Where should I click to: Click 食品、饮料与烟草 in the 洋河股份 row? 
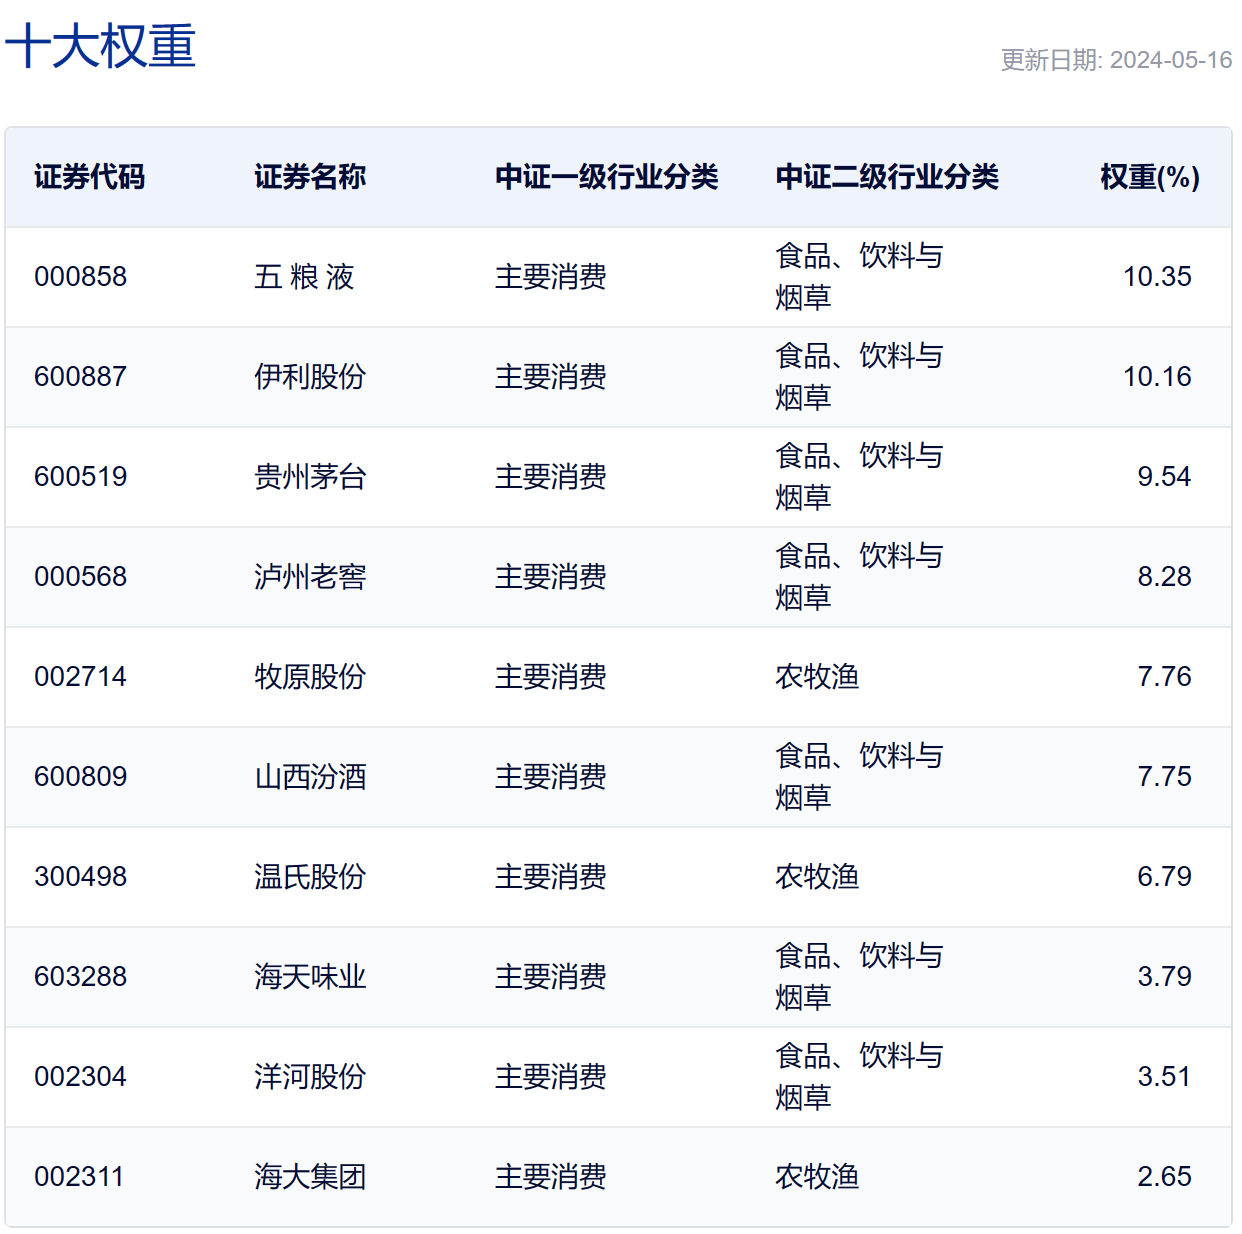click(859, 1077)
